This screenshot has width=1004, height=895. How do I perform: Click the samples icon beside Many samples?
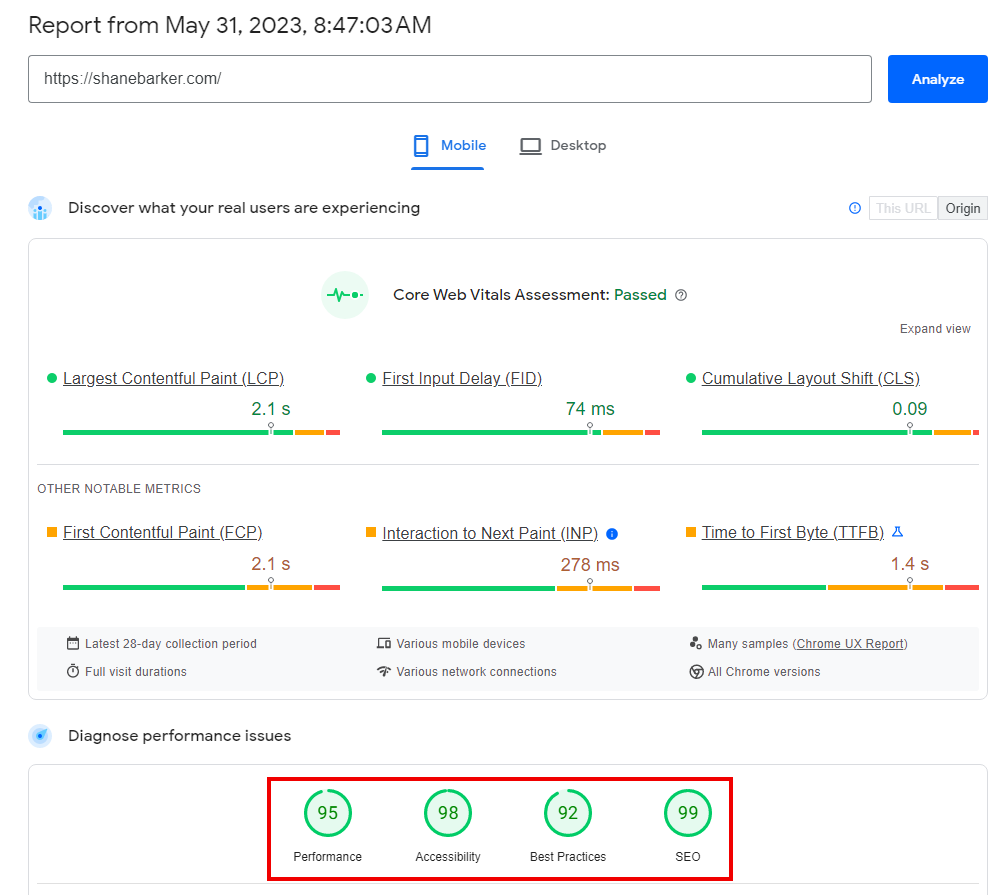coord(695,643)
